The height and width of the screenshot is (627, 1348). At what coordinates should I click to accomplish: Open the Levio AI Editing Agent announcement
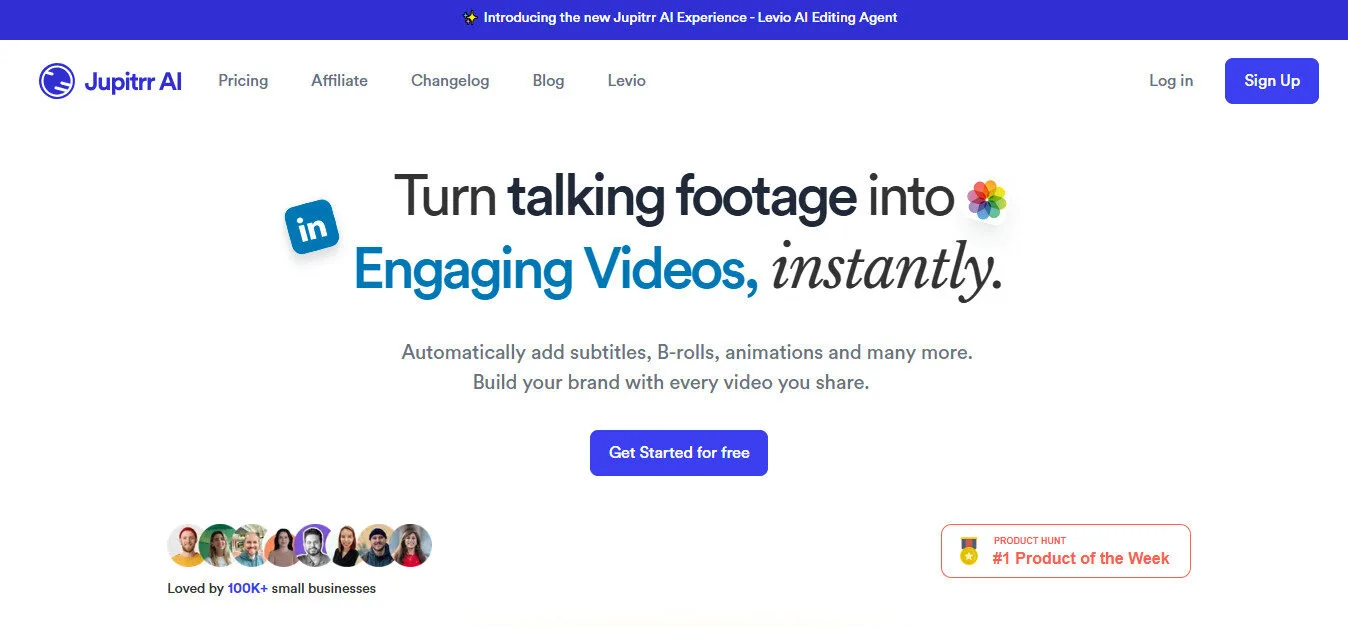[x=690, y=18]
